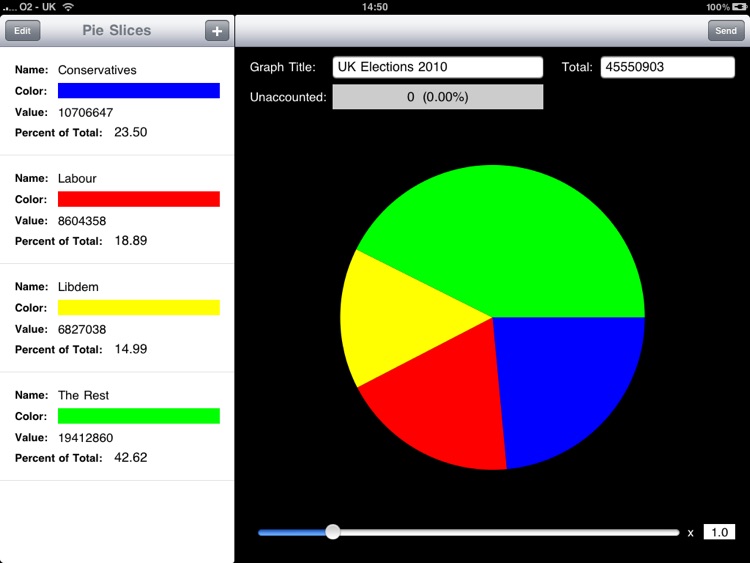Tap the O2 - UK carrier label

[37, 7]
